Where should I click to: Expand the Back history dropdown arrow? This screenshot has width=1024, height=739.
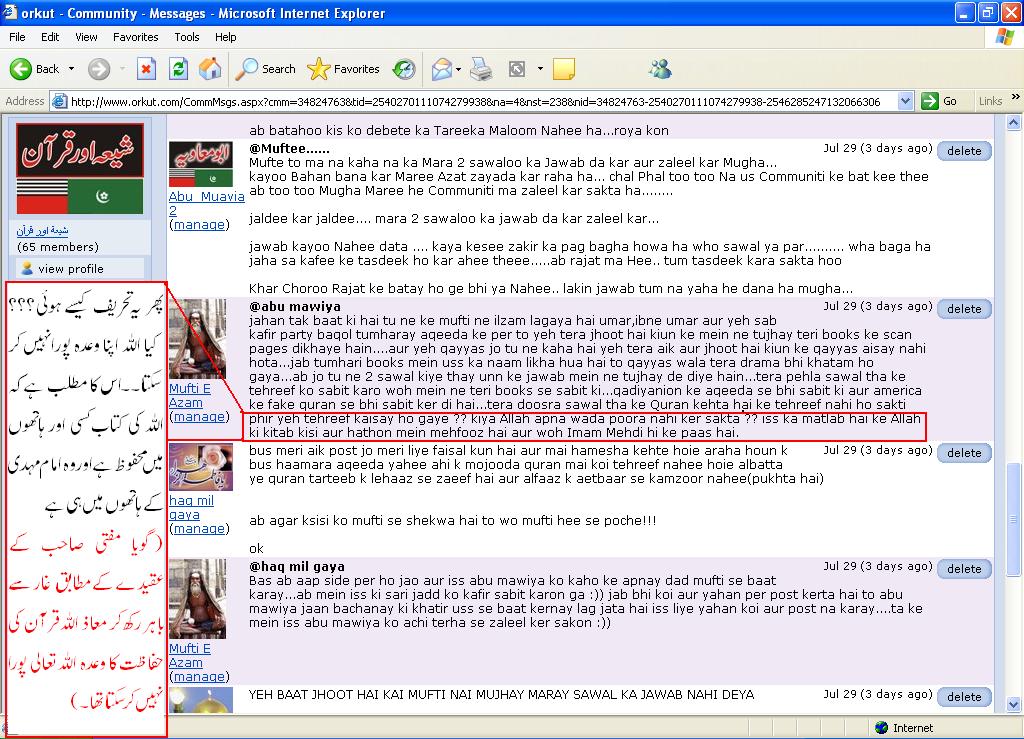(x=71, y=69)
